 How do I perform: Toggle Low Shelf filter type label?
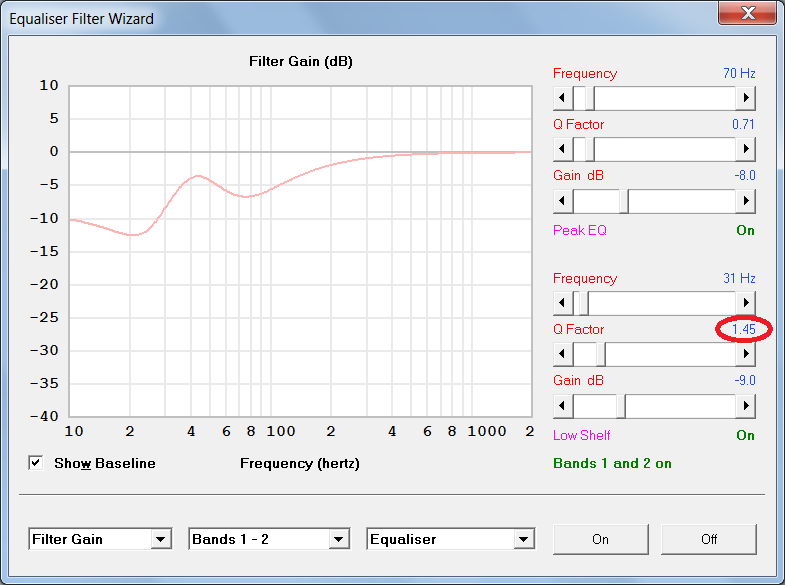581,435
